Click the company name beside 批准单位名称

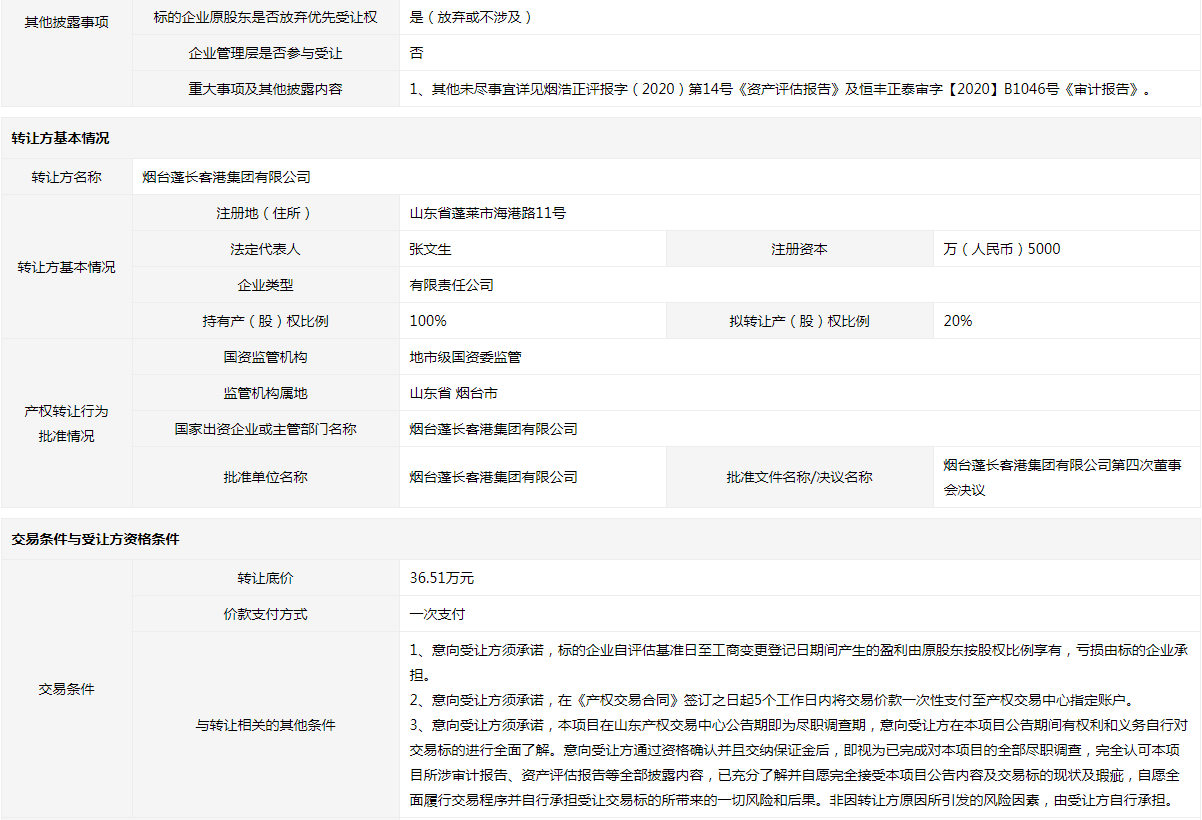click(x=494, y=477)
